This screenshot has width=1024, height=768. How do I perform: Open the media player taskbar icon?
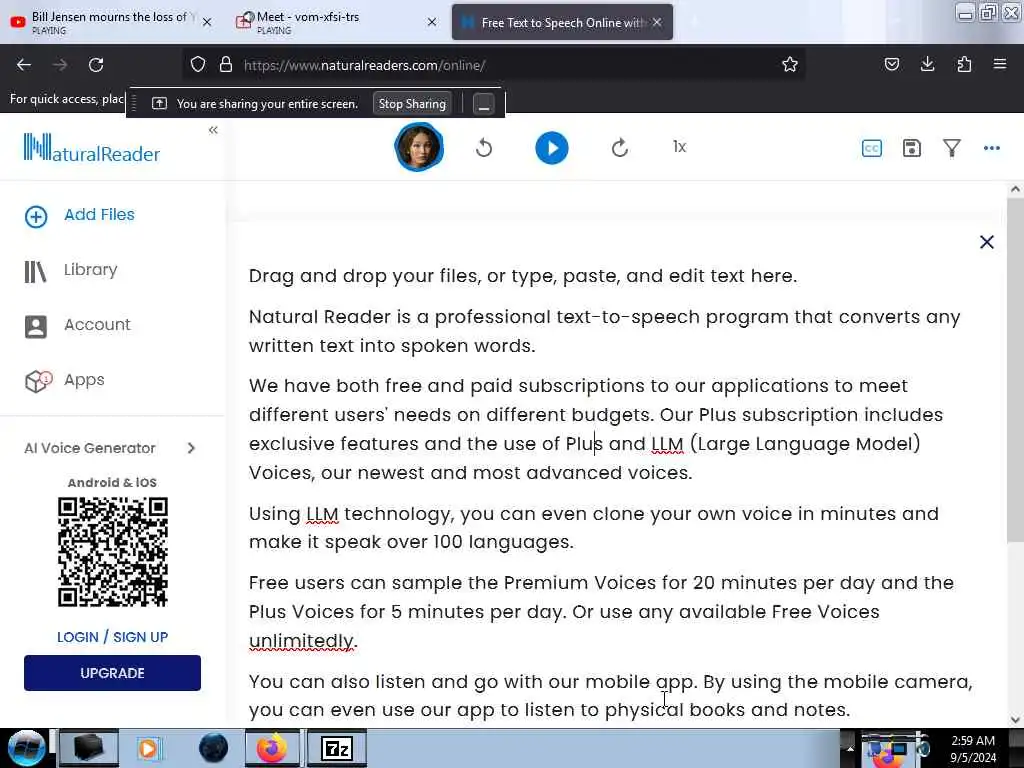pyautogui.click(x=148, y=748)
